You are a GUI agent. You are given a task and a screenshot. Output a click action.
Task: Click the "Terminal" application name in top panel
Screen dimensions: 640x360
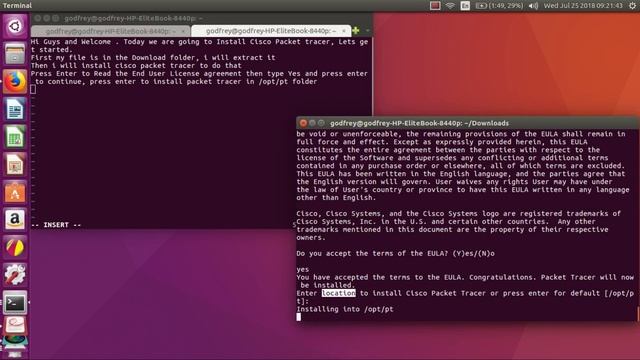17,5
